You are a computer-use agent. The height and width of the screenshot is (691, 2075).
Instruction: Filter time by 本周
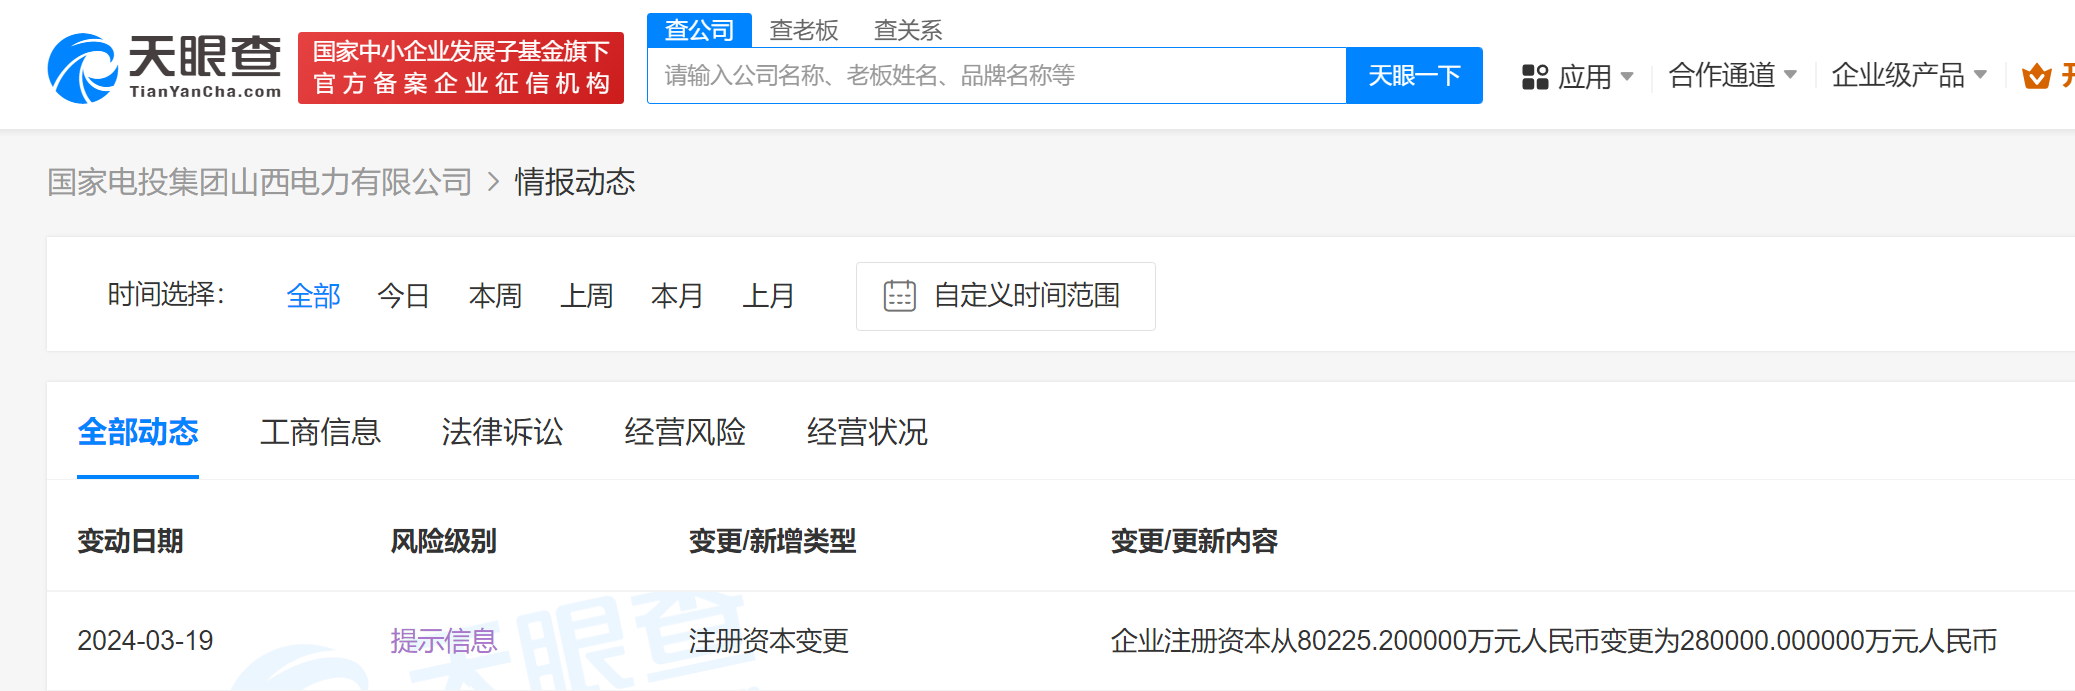tap(495, 296)
